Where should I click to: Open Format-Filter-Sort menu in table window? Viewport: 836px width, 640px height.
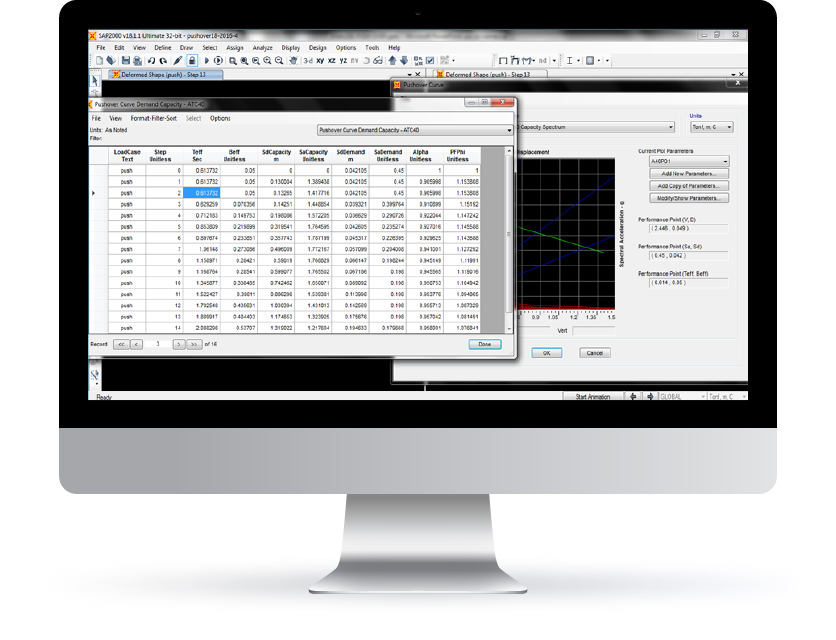click(154, 118)
